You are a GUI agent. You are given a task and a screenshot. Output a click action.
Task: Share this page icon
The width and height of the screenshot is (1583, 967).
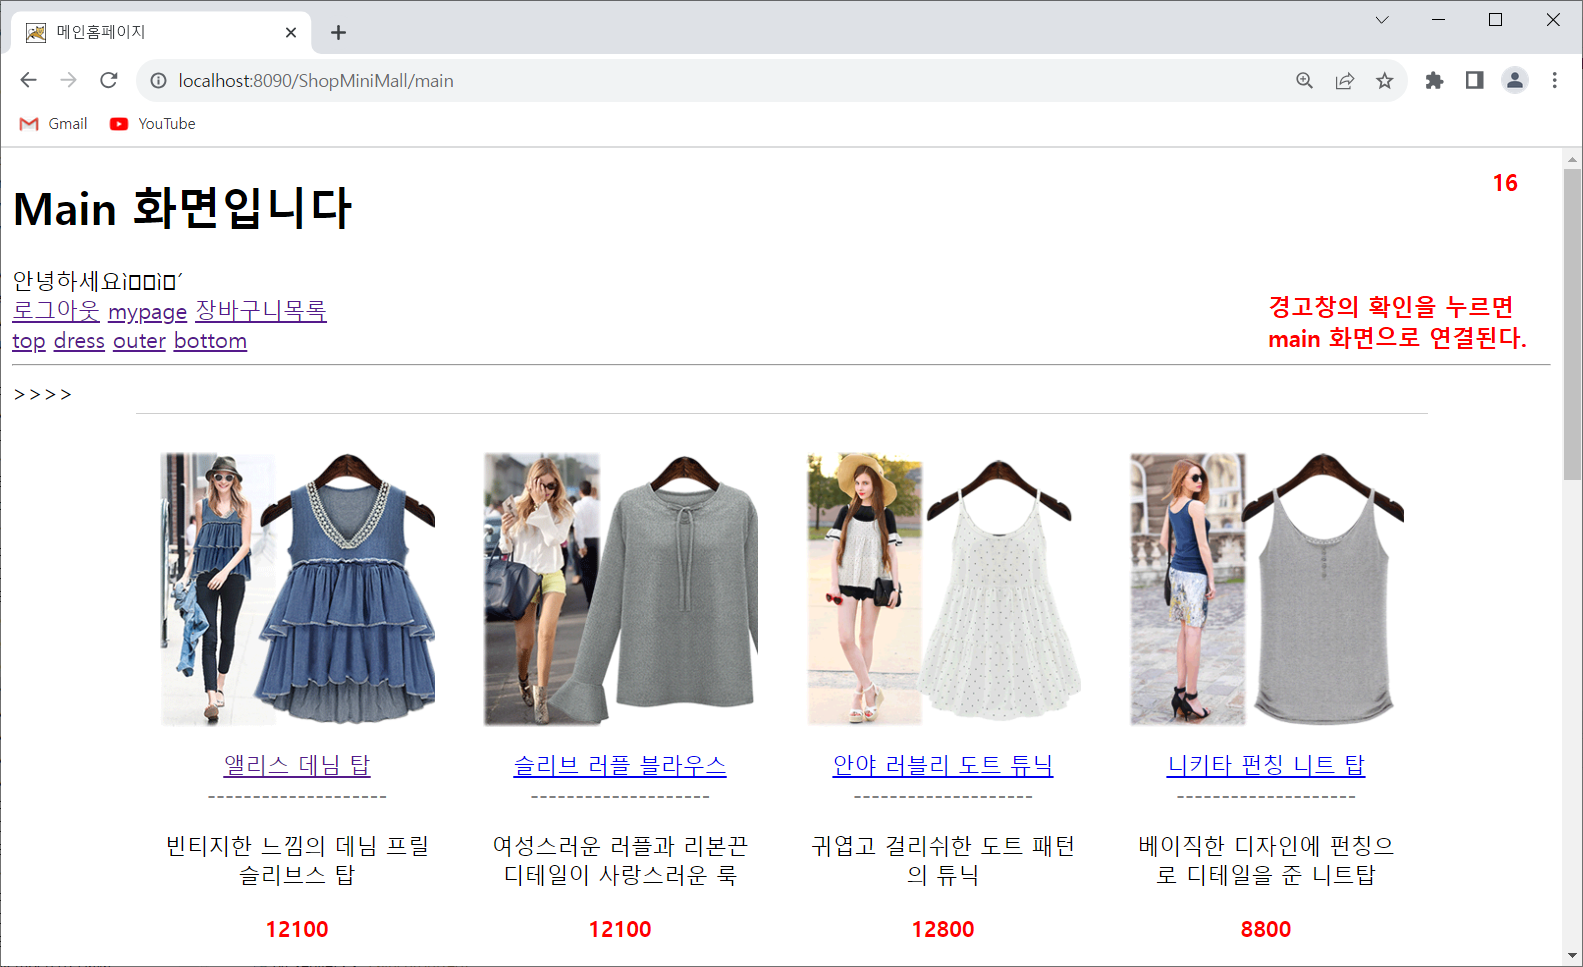[1344, 80]
